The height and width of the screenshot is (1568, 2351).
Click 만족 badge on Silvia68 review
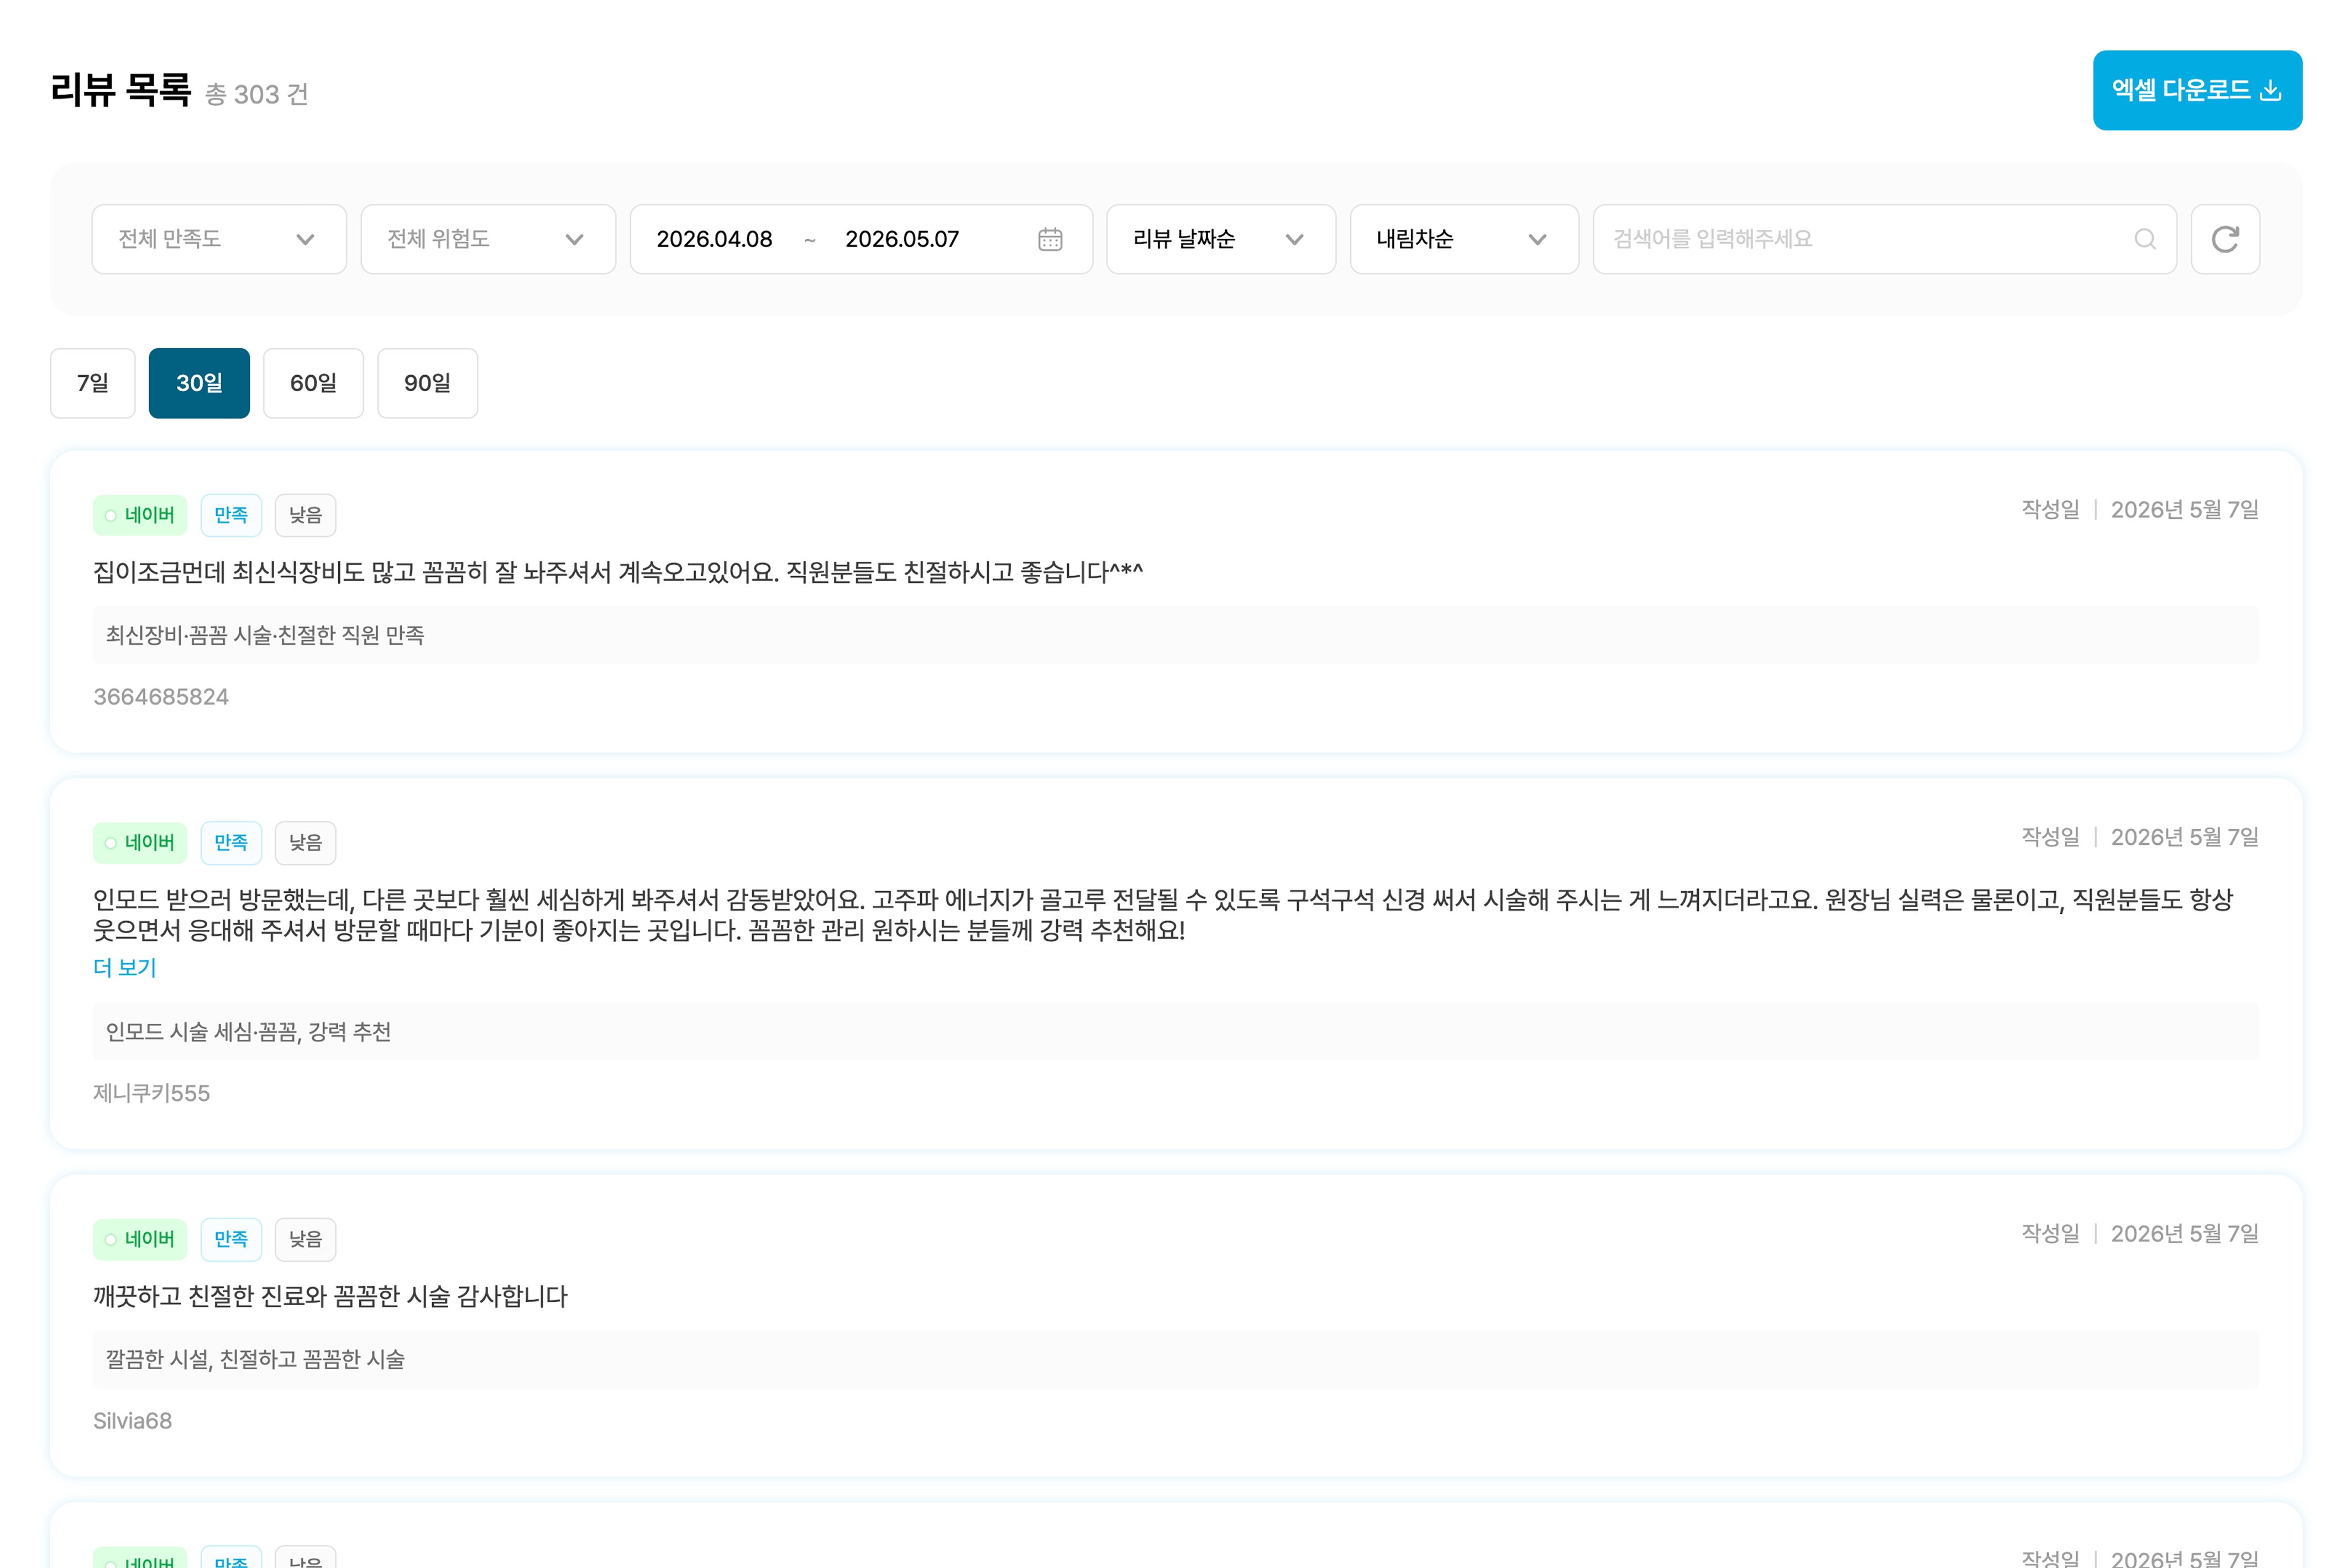tap(231, 1239)
